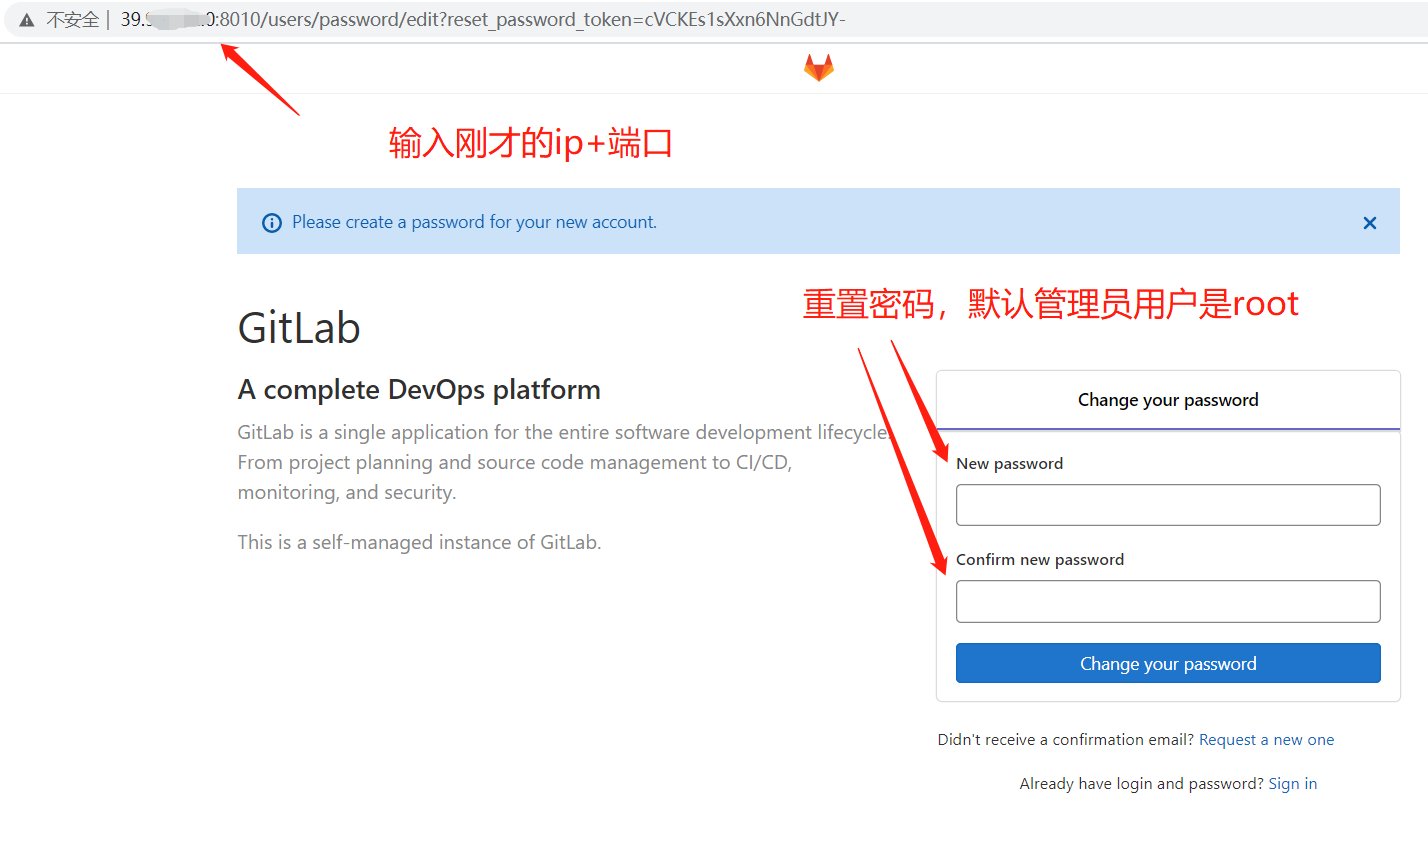Click the 不安全 security indicator label

click(72, 18)
